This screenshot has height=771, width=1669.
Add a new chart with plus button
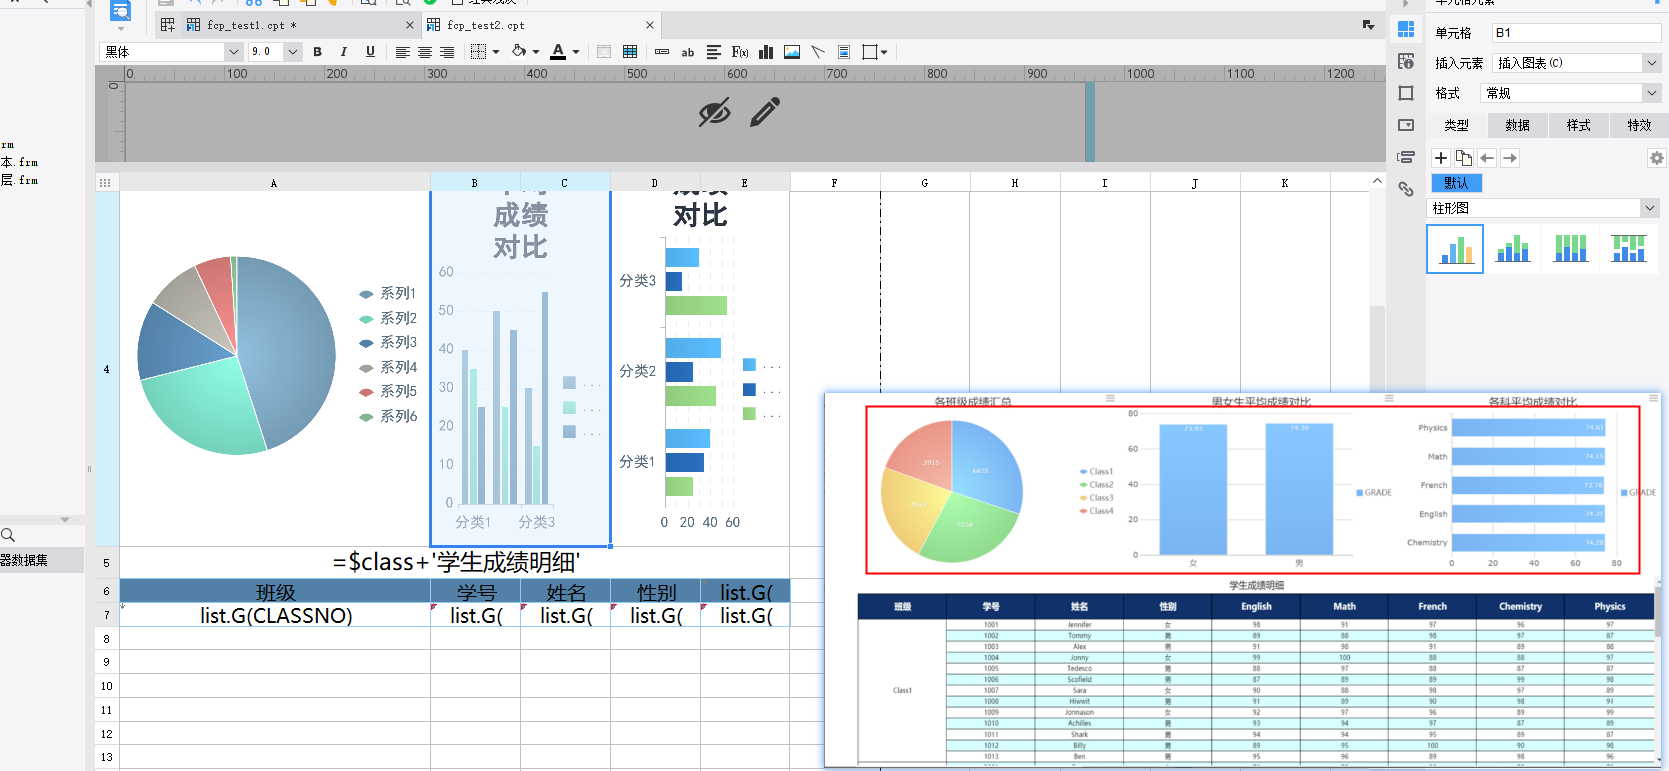click(x=1441, y=158)
